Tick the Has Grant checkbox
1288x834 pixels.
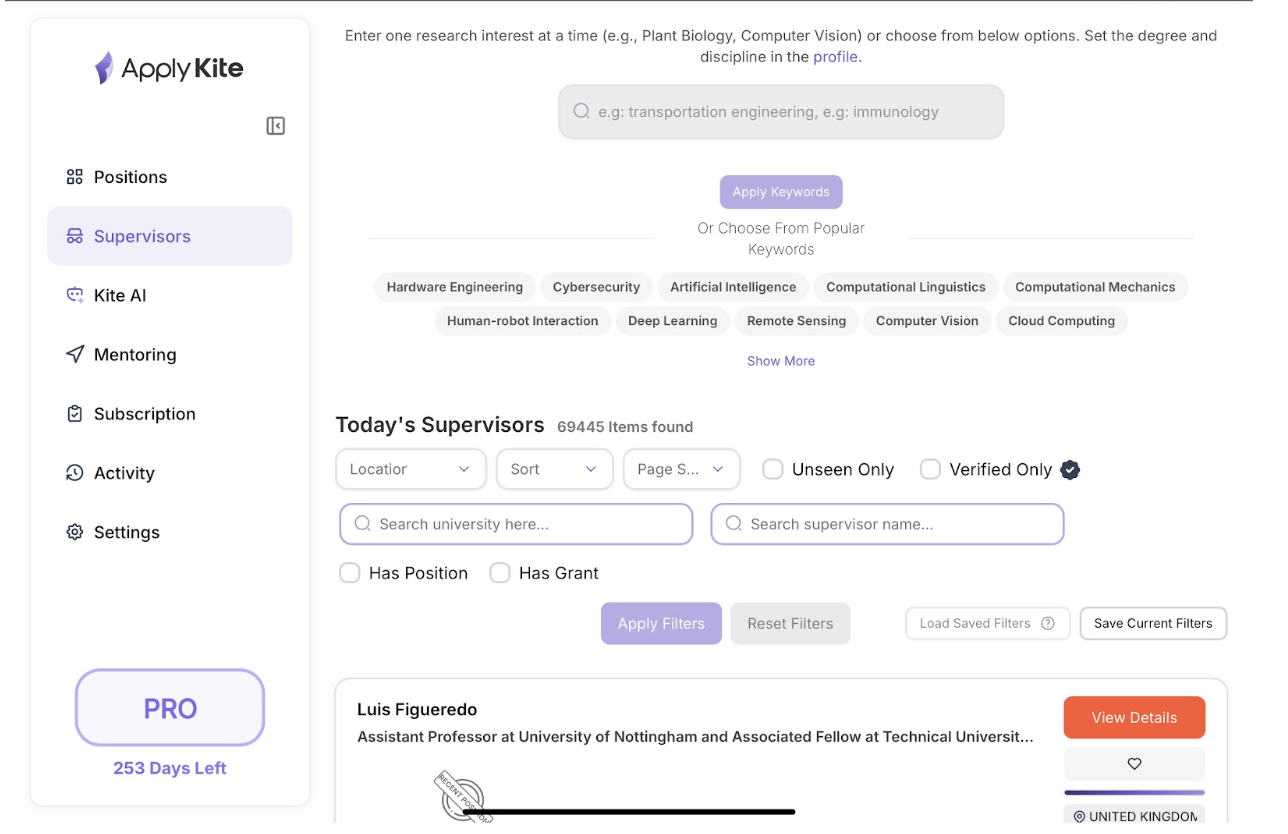point(500,573)
